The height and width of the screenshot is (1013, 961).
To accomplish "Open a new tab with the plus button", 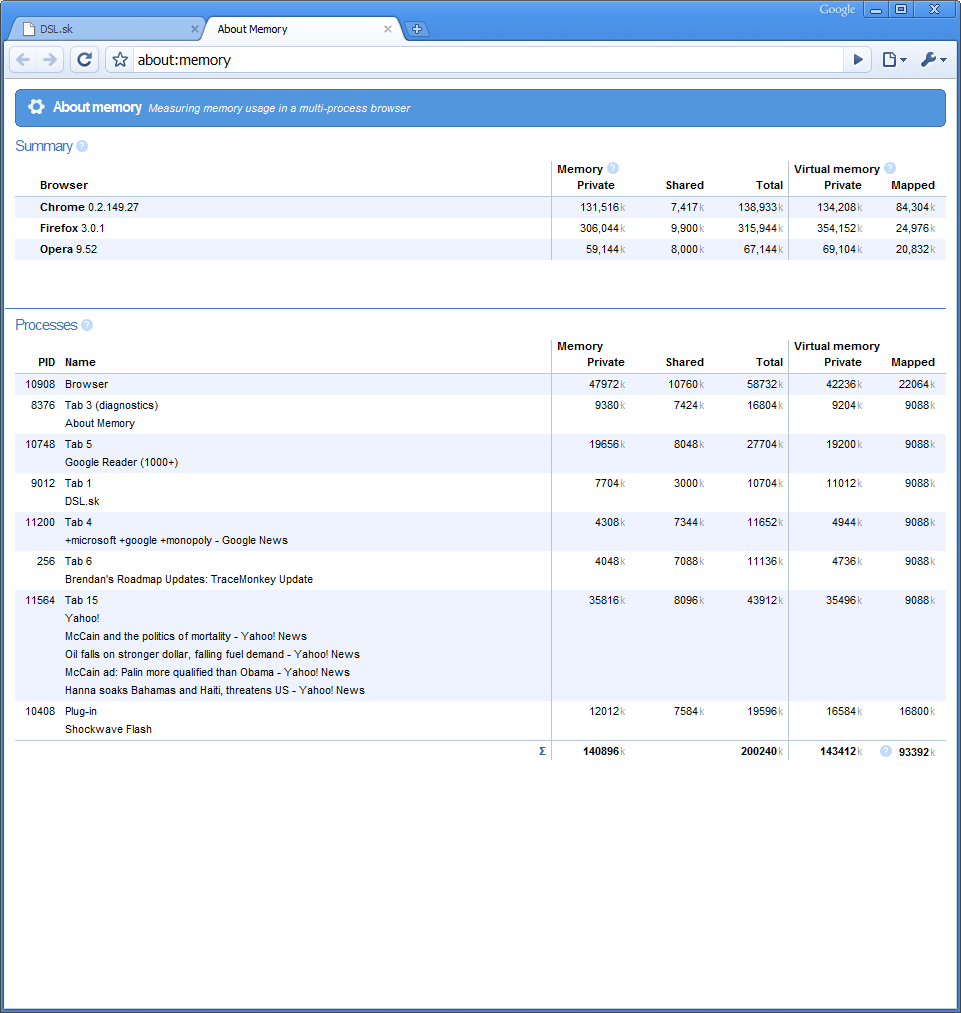I will (x=417, y=29).
